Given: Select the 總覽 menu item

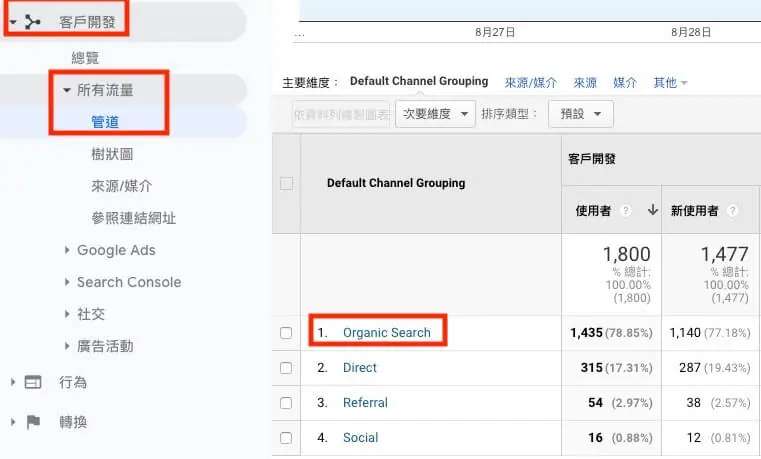Looking at the screenshot, I should click(85, 58).
